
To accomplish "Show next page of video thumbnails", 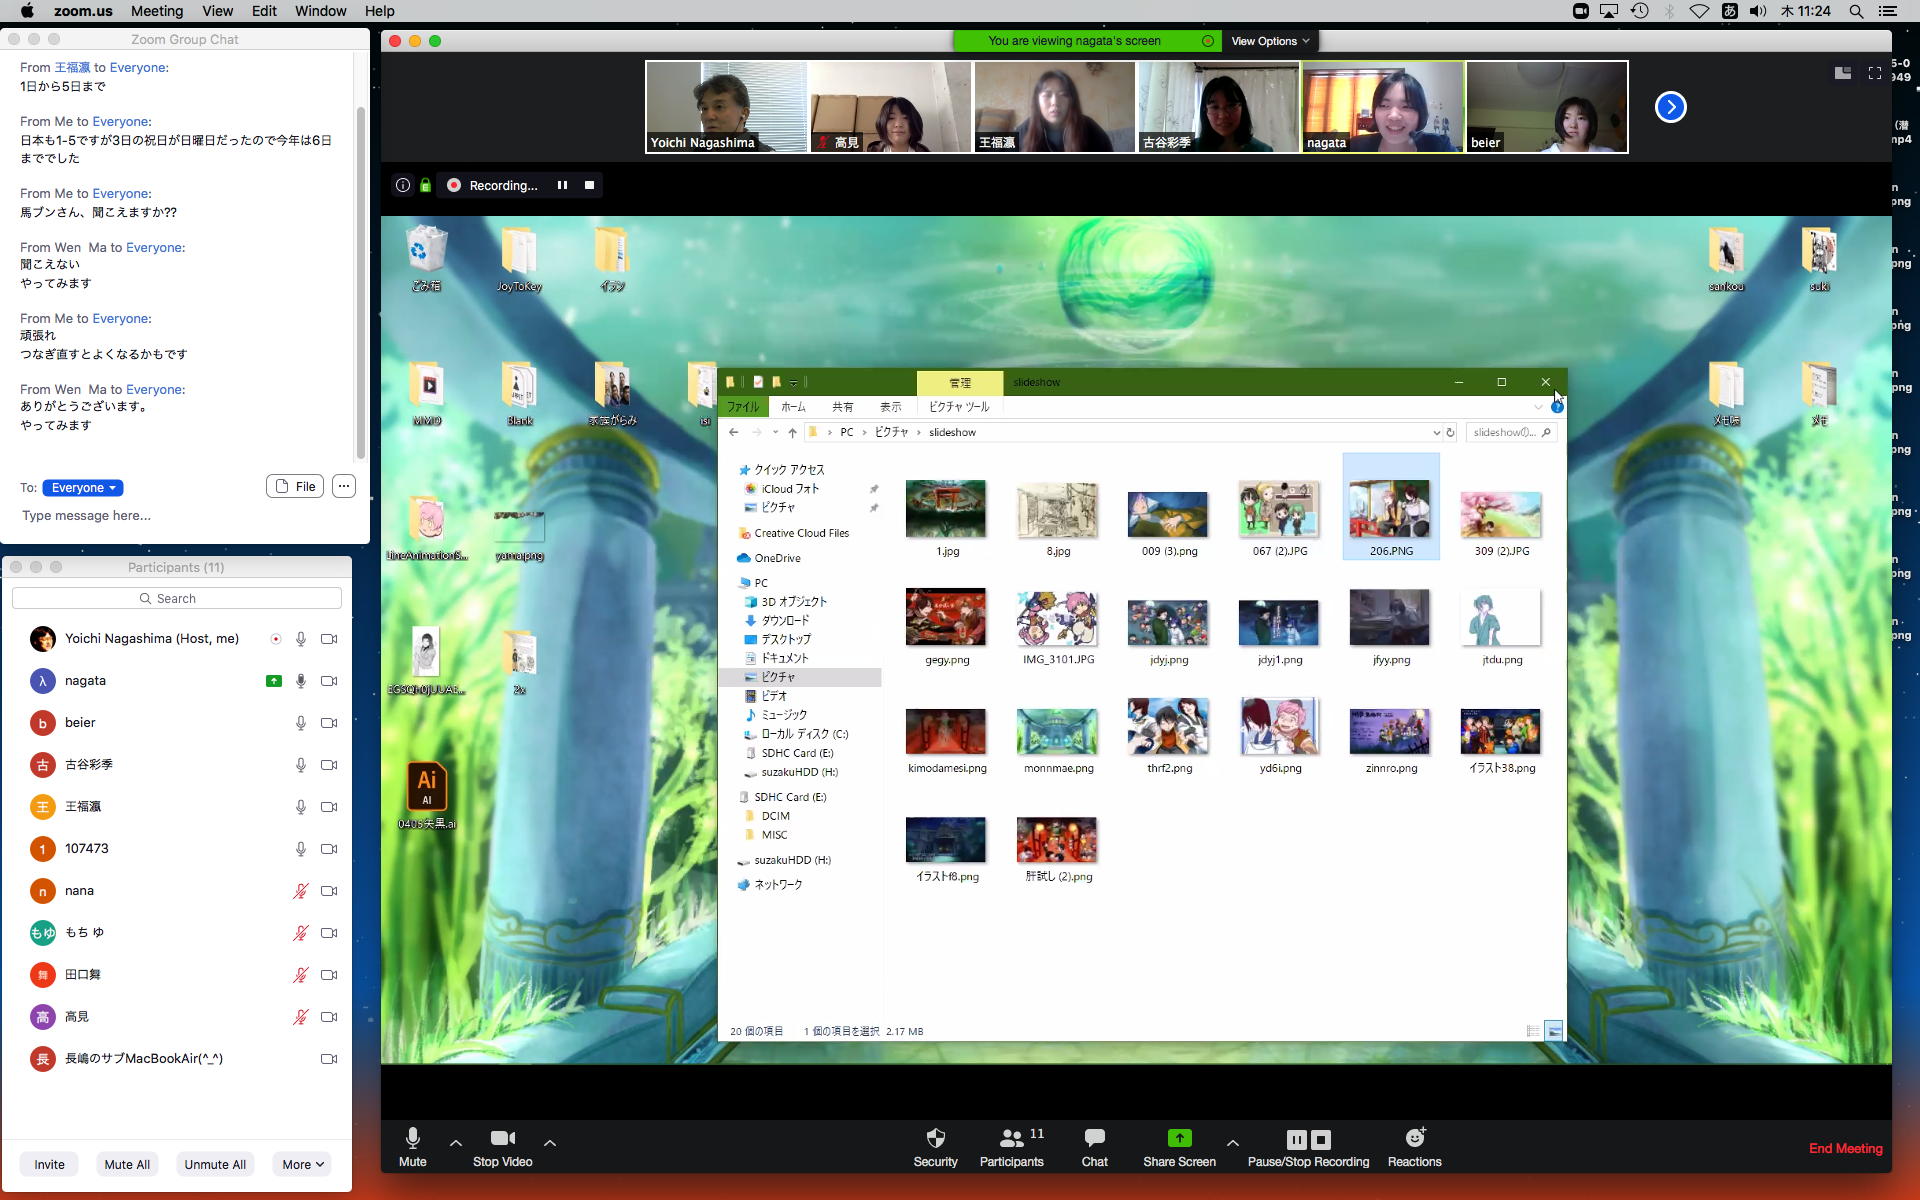I will click(x=1670, y=107).
